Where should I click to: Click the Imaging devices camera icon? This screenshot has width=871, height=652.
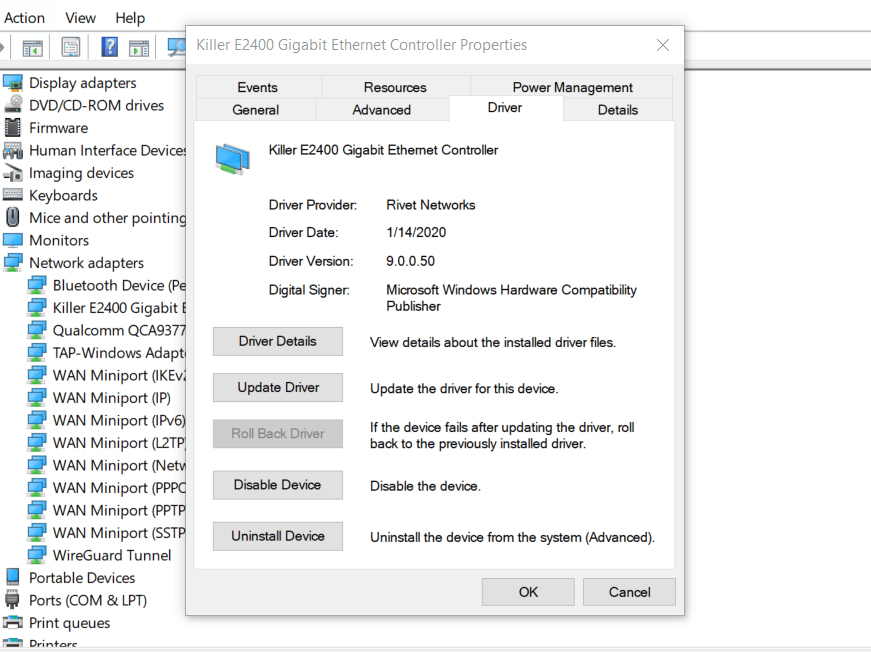coord(13,173)
